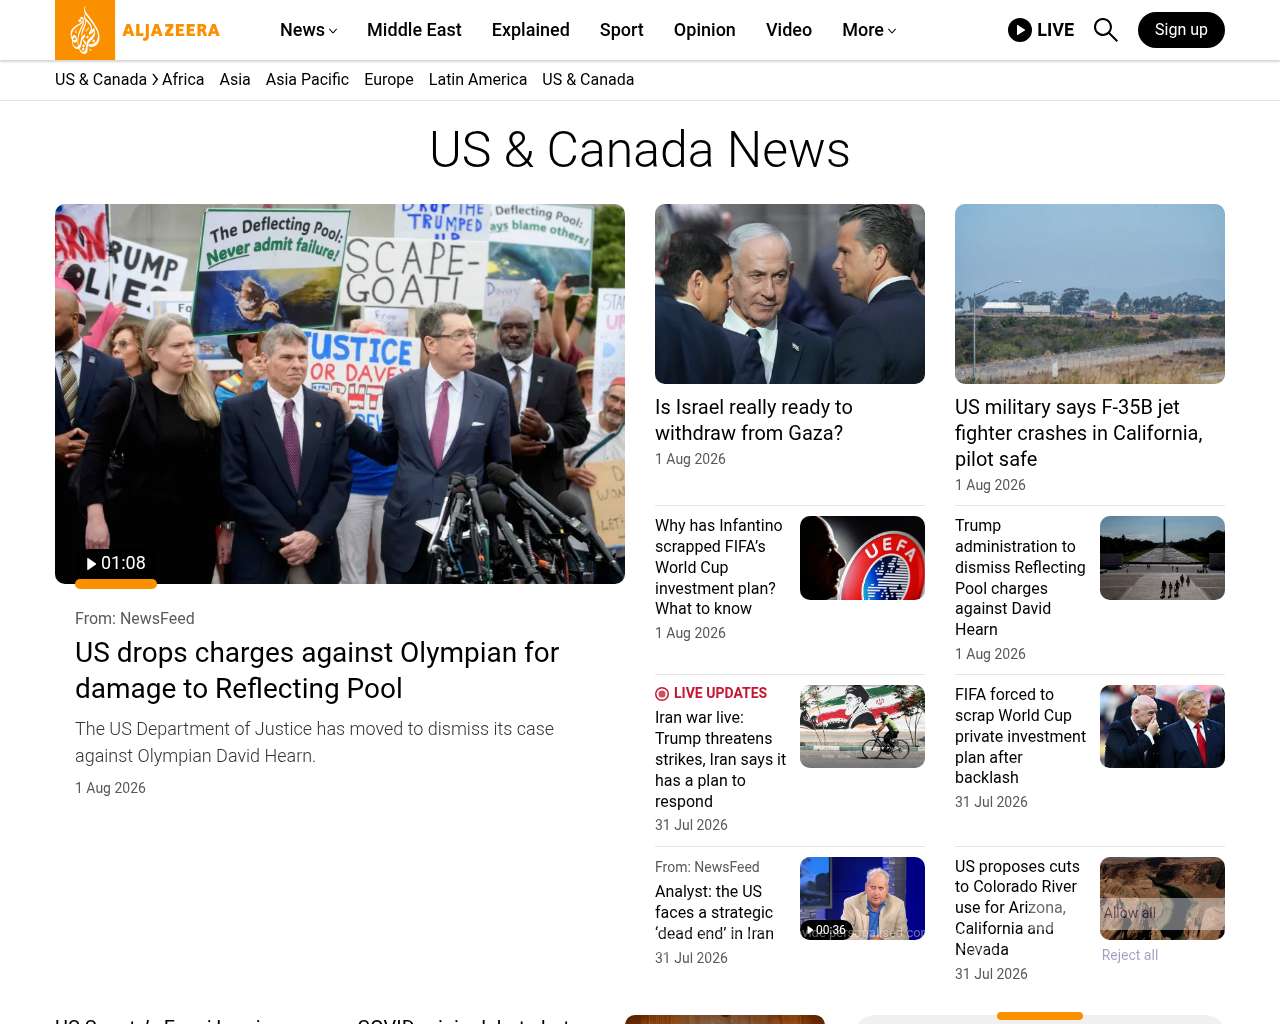Click the Allow all cookies button
1280x1024 pixels.
(1130, 913)
